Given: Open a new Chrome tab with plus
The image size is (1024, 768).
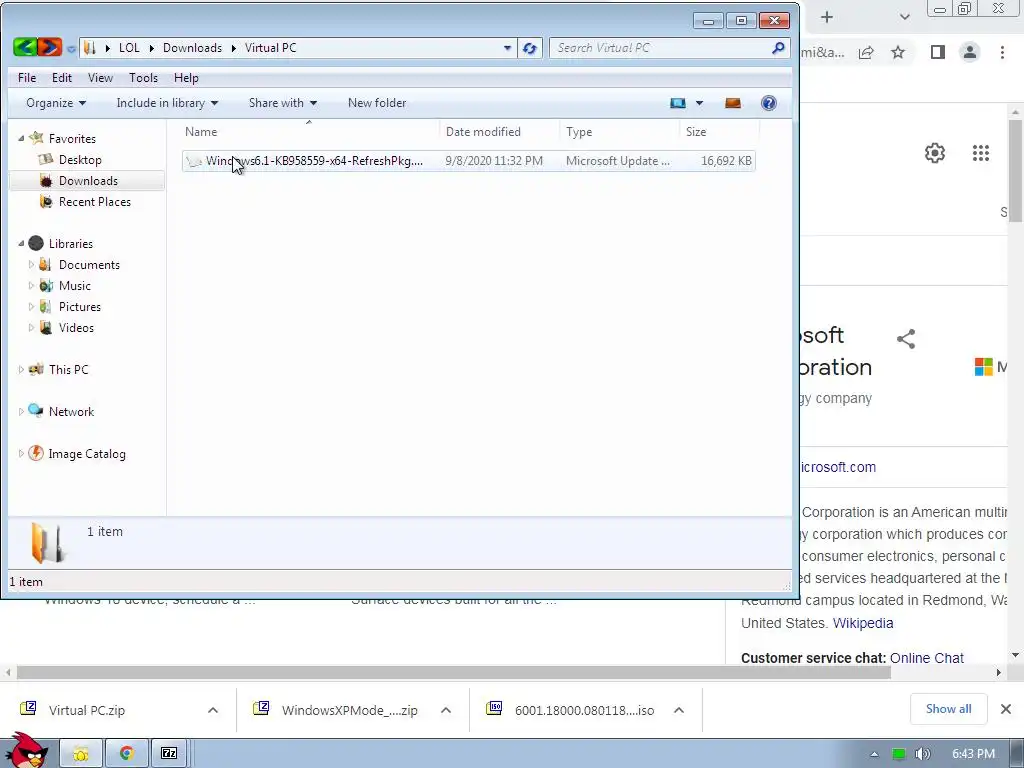Looking at the screenshot, I should point(827,17).
